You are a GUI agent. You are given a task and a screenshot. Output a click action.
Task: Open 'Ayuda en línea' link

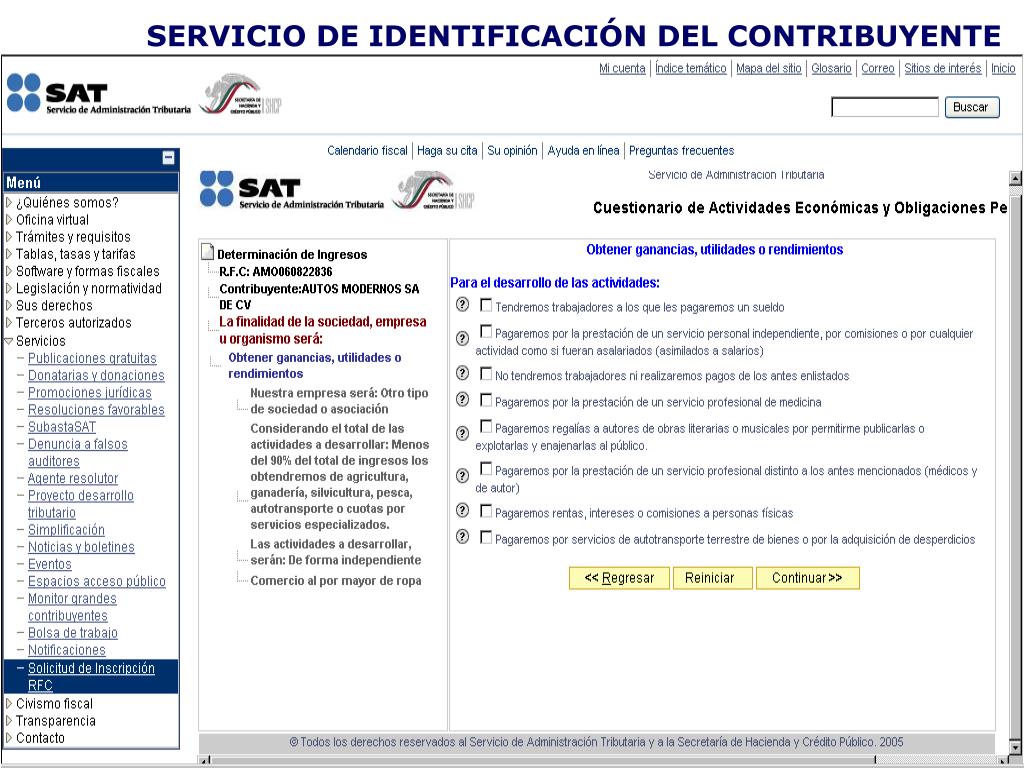(583, 151)
